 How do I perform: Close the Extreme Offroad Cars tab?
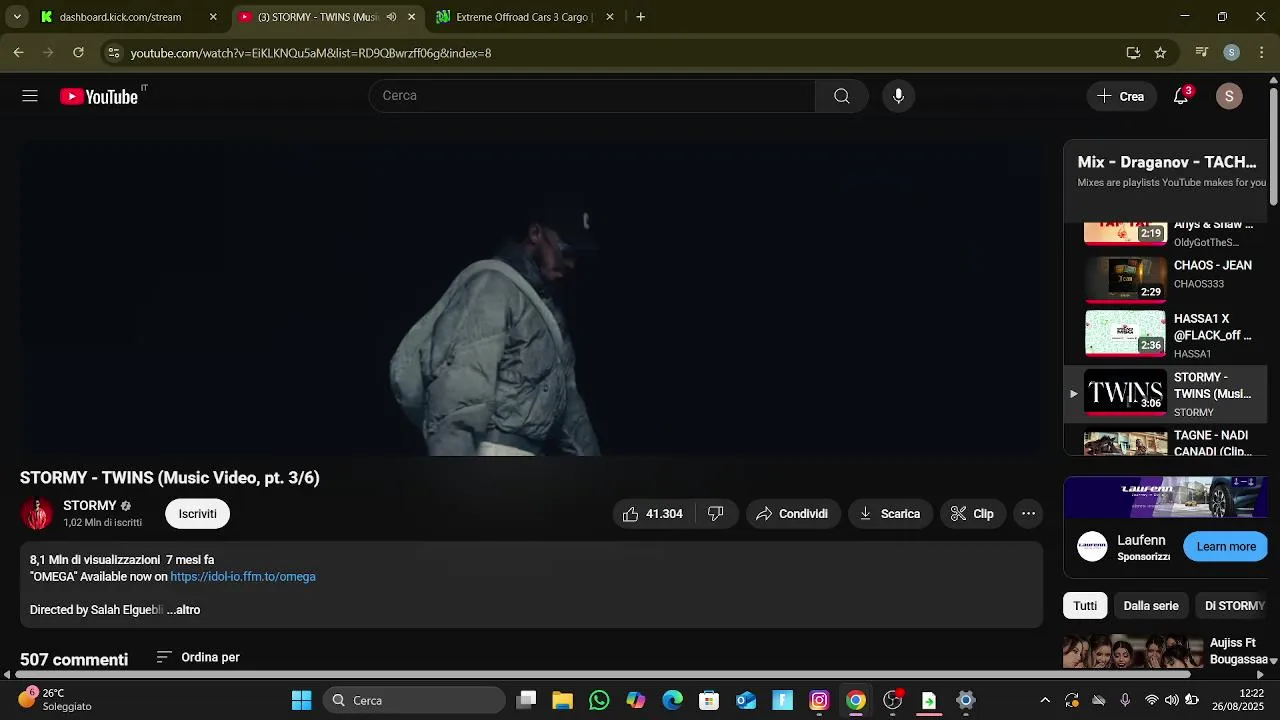610,17
